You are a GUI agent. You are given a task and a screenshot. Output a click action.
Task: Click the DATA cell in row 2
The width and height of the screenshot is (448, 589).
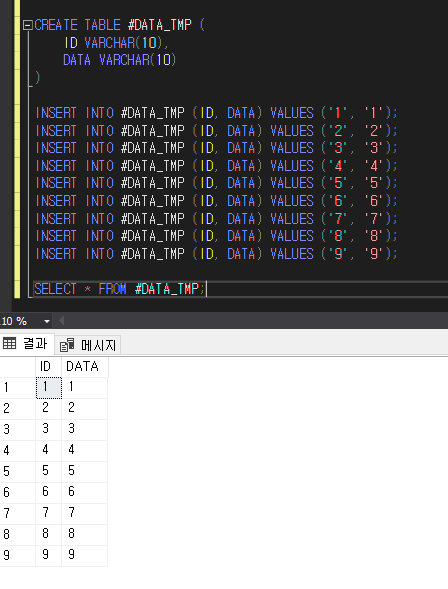click(84, 408)
